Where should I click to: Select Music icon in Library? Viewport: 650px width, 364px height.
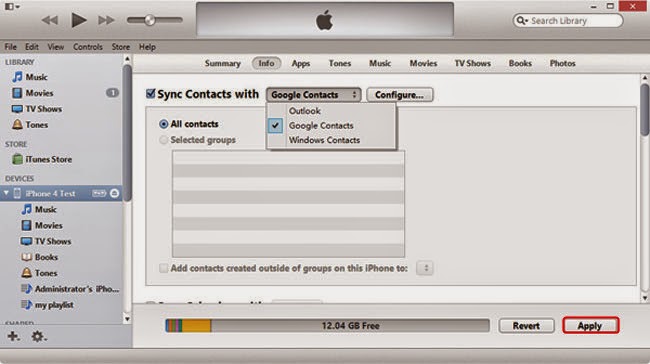(x=17, y=77)
